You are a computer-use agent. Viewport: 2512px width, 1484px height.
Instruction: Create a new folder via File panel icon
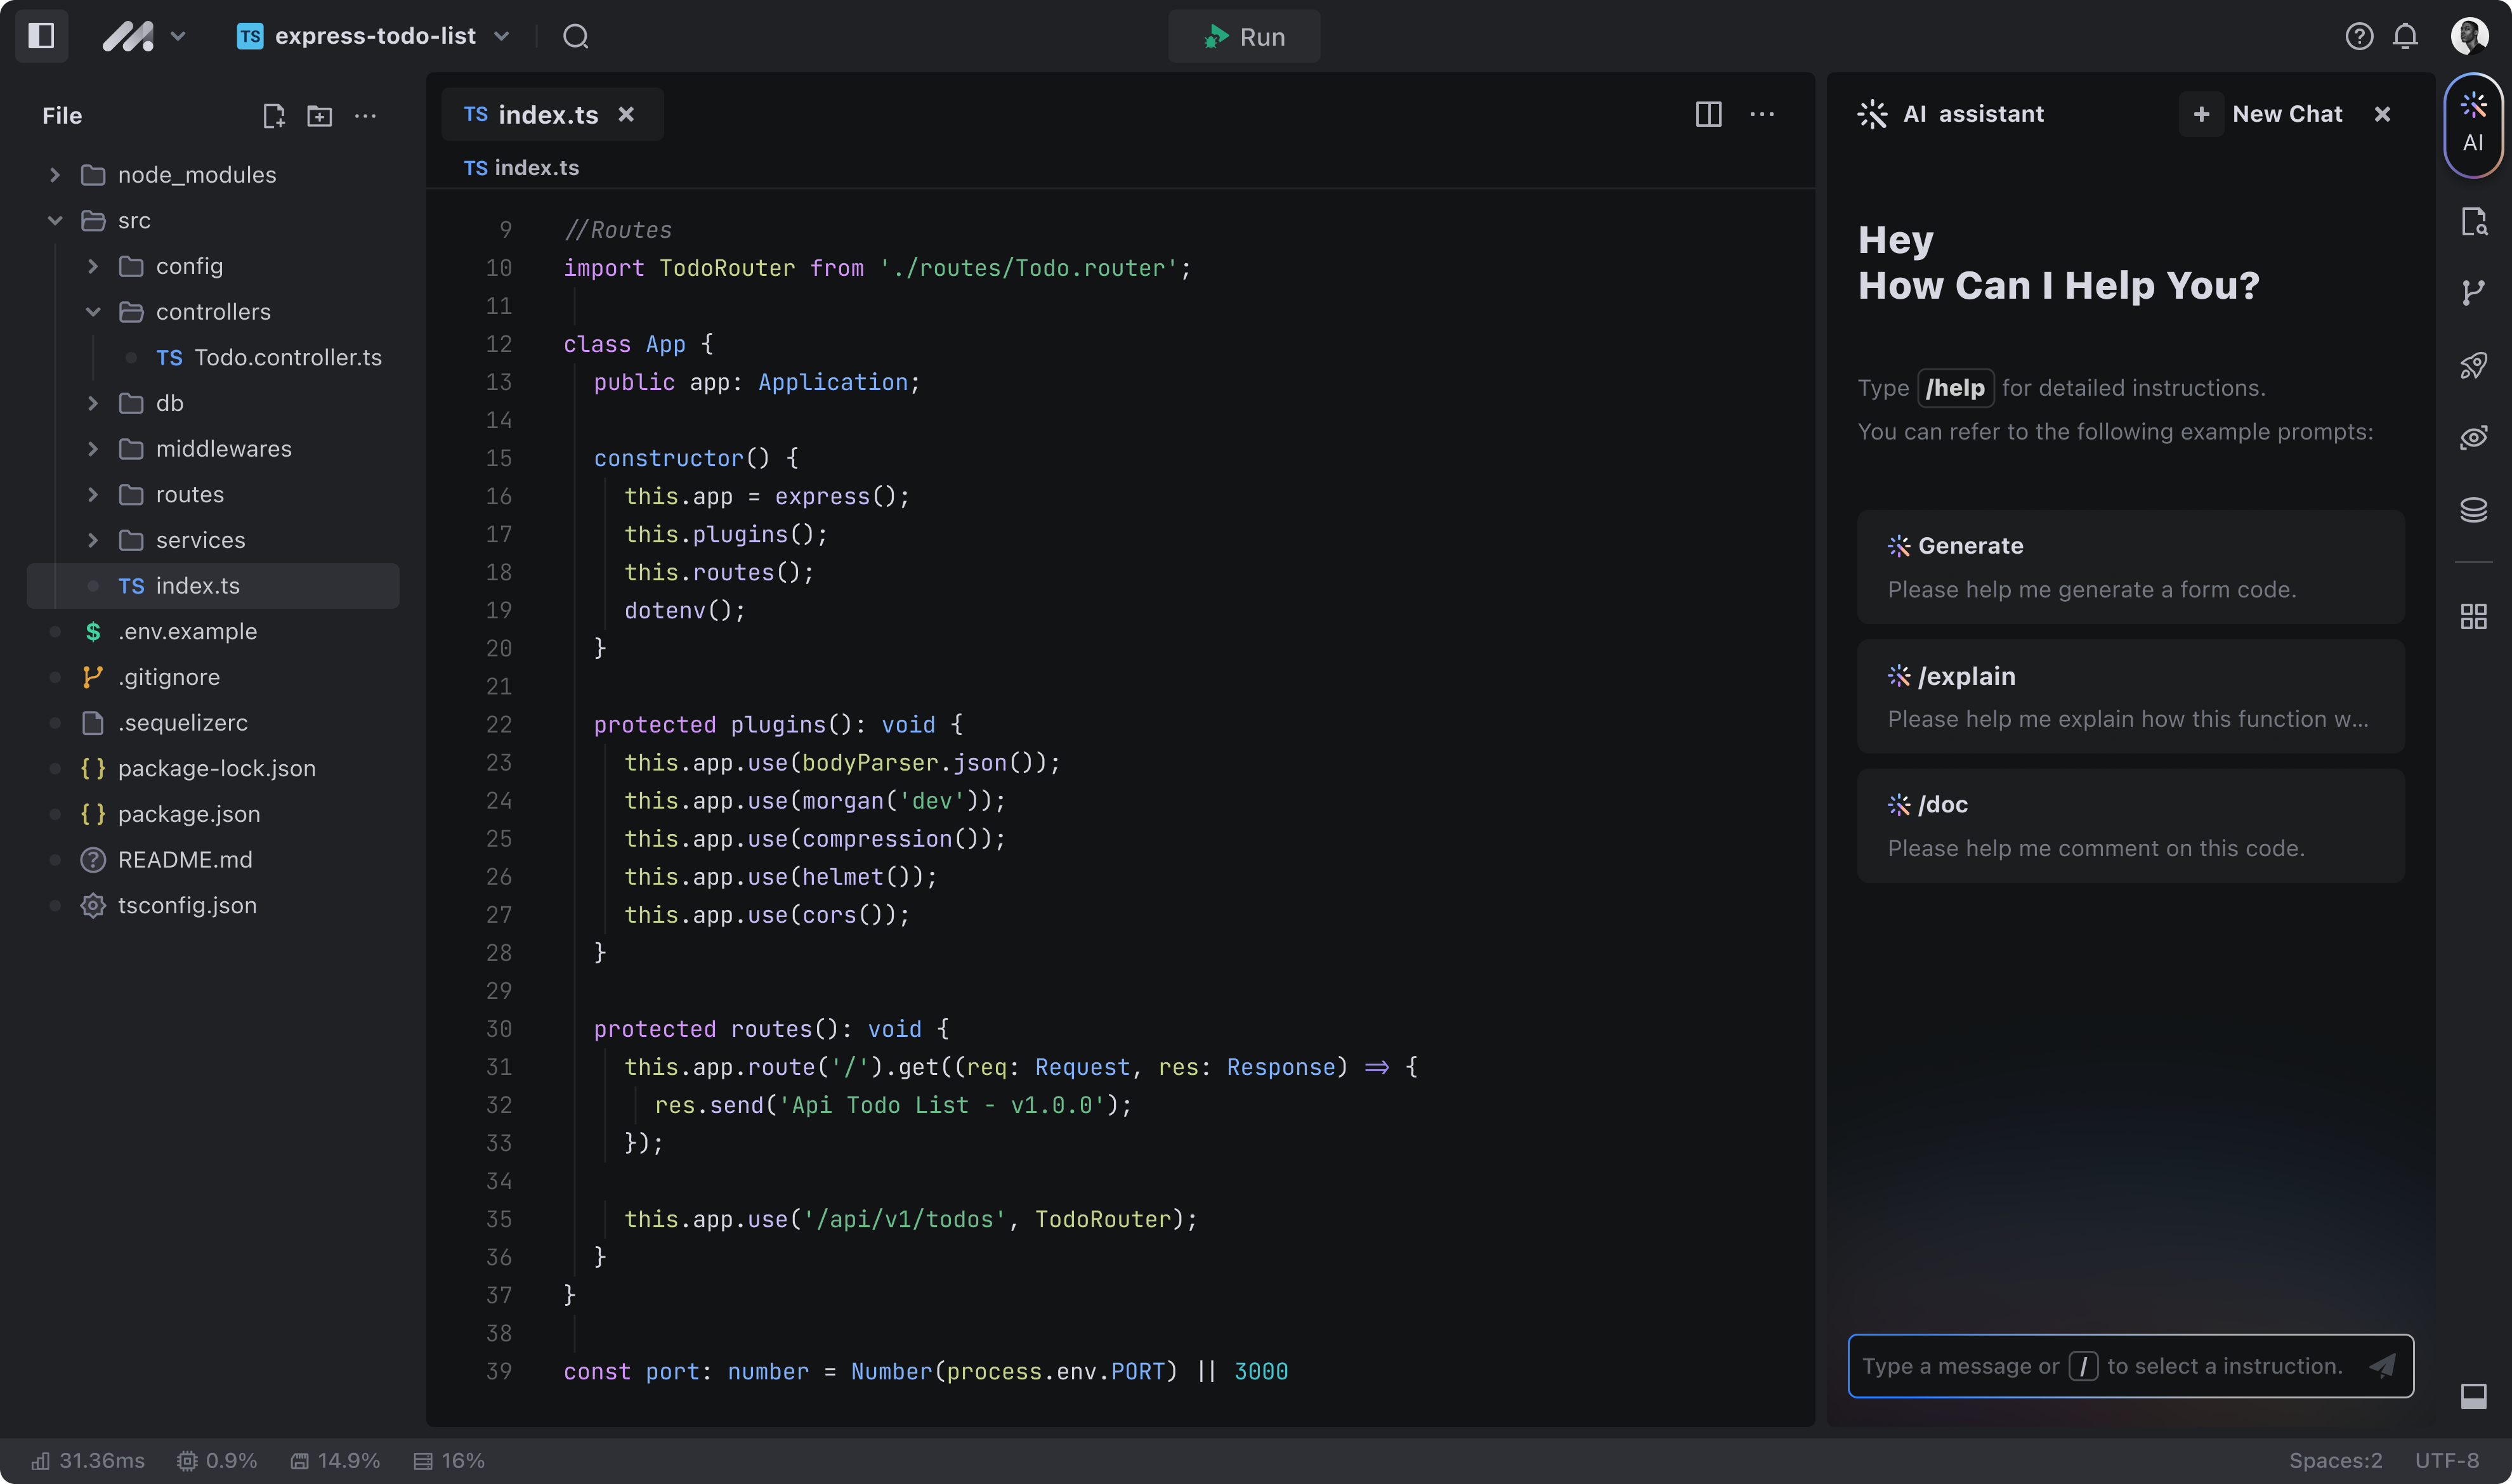[319, 116]
